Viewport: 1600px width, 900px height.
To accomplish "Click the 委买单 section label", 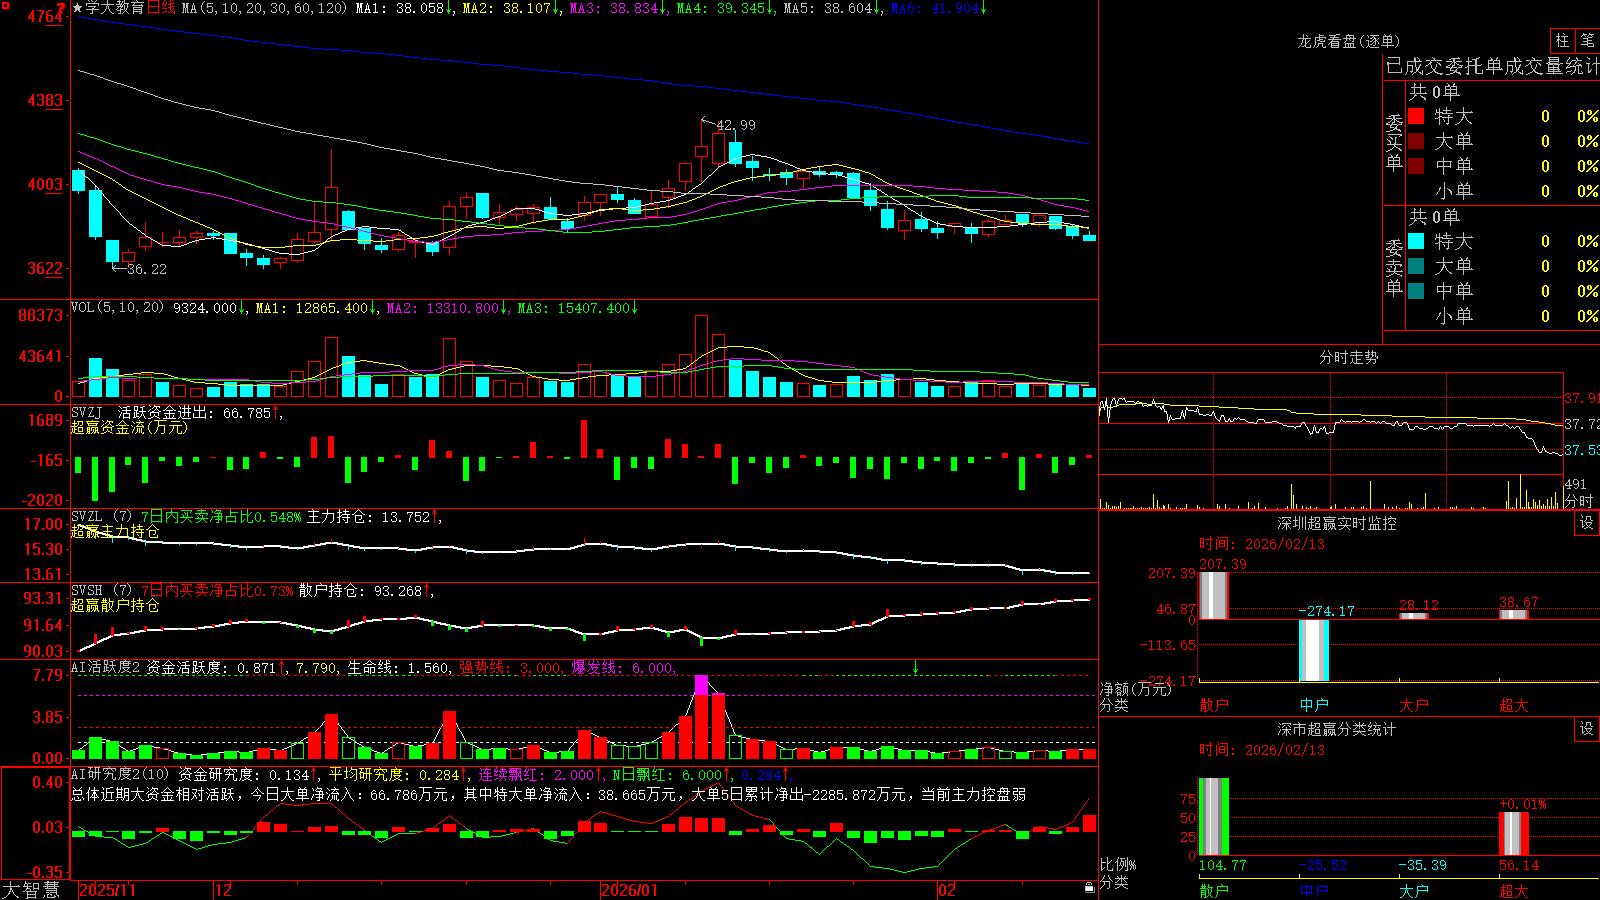I will pyautogui.click(x=1394, y=143).
